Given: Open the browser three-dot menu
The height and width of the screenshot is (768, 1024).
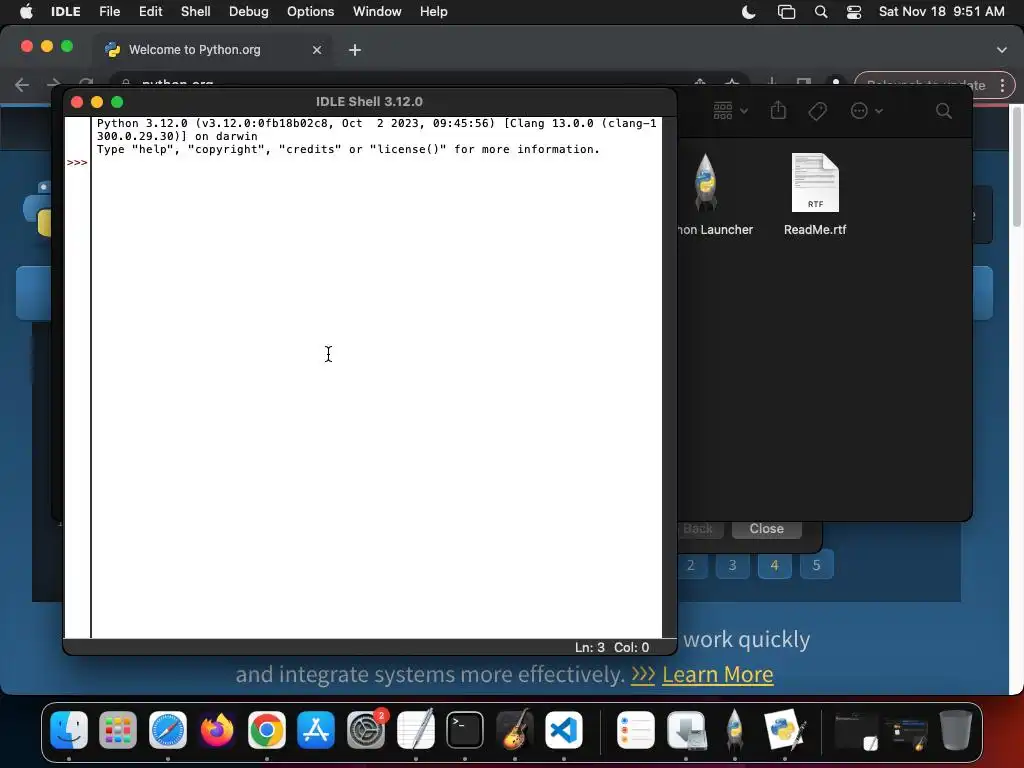Looking at the screenshot, I should point(1002,86).
